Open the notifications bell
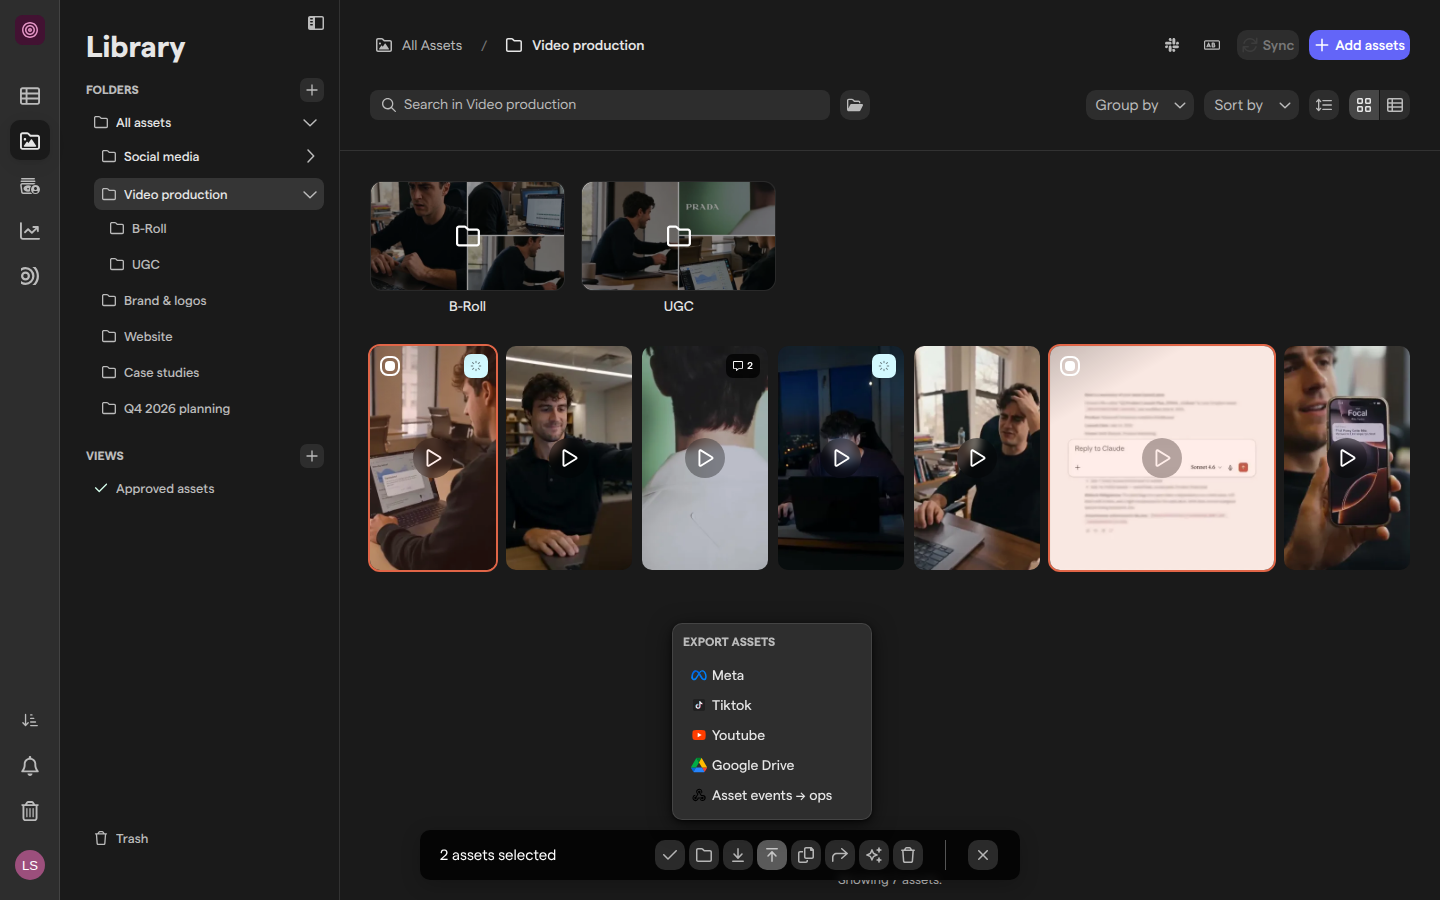 (x=30, y=766)
